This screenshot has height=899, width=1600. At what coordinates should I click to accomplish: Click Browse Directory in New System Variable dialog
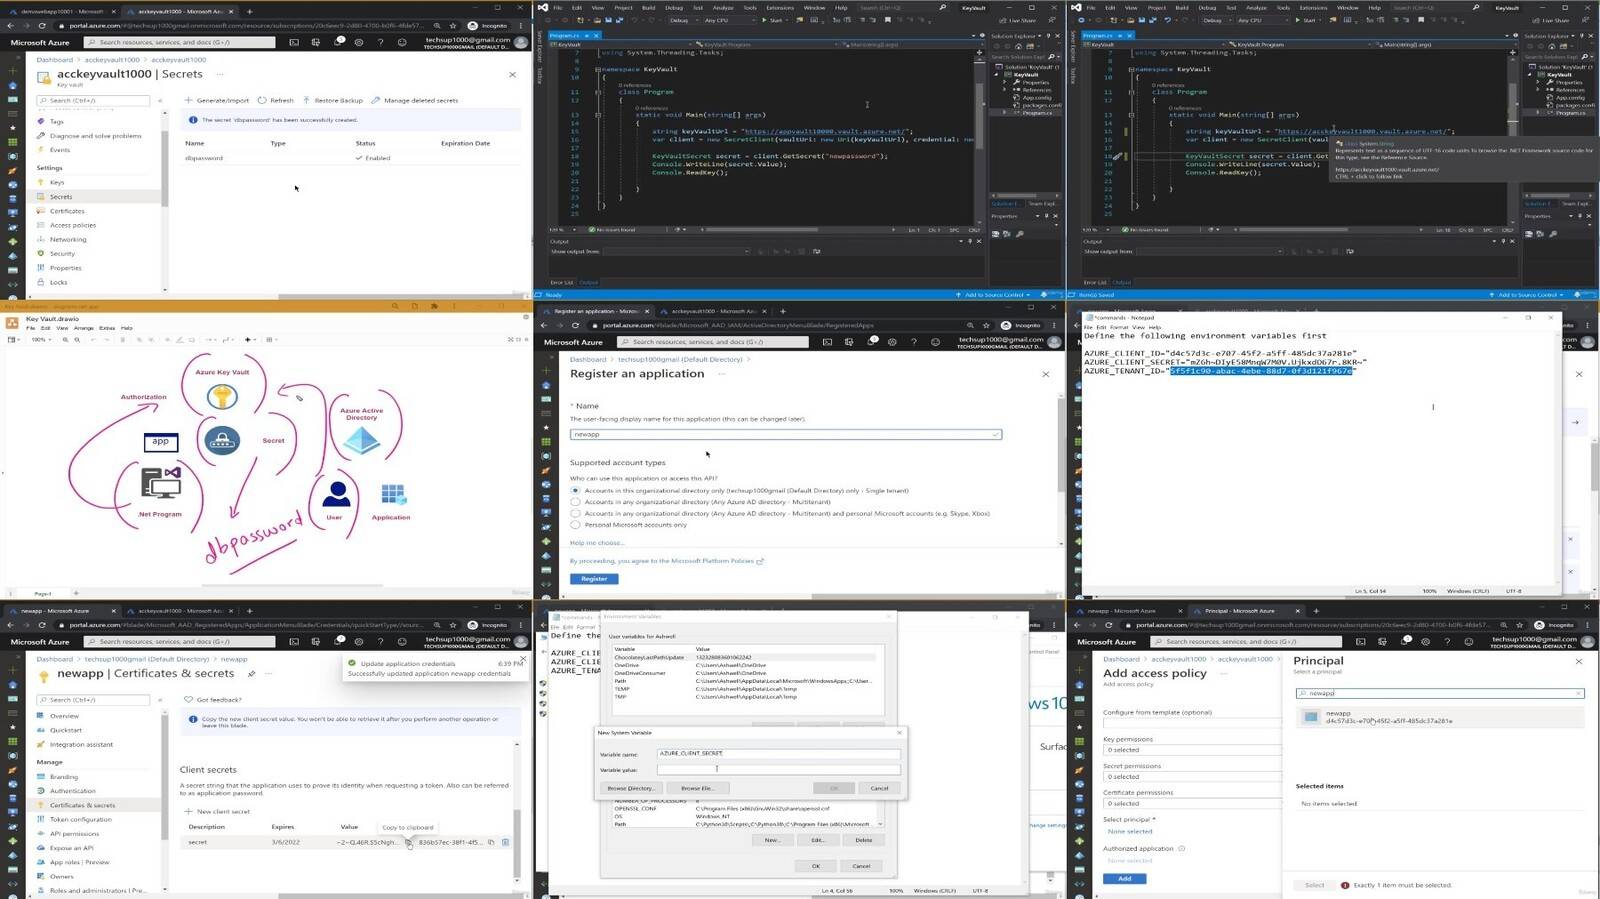point(631,788)
